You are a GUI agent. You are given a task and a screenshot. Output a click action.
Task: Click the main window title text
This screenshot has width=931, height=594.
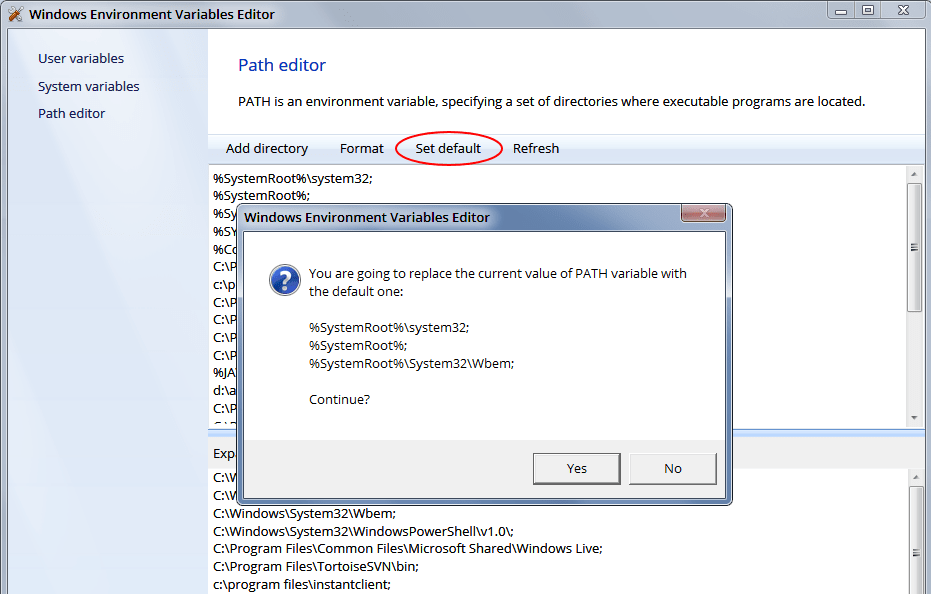tap(151, 14)
